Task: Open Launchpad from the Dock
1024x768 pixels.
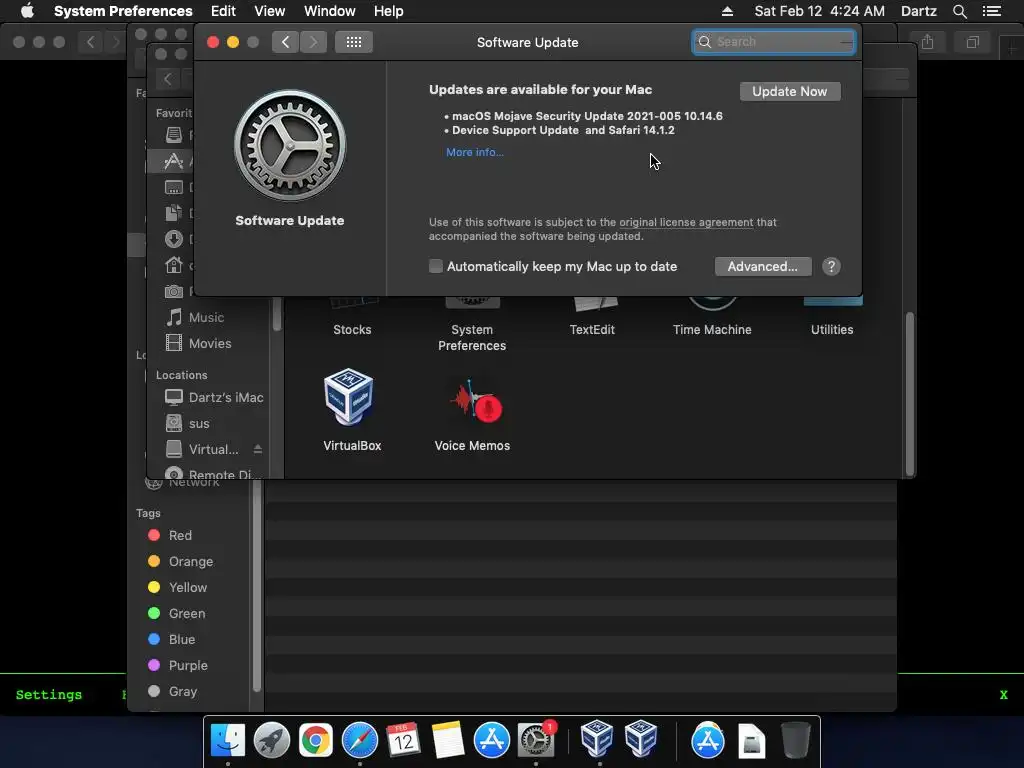Action: 272,741
